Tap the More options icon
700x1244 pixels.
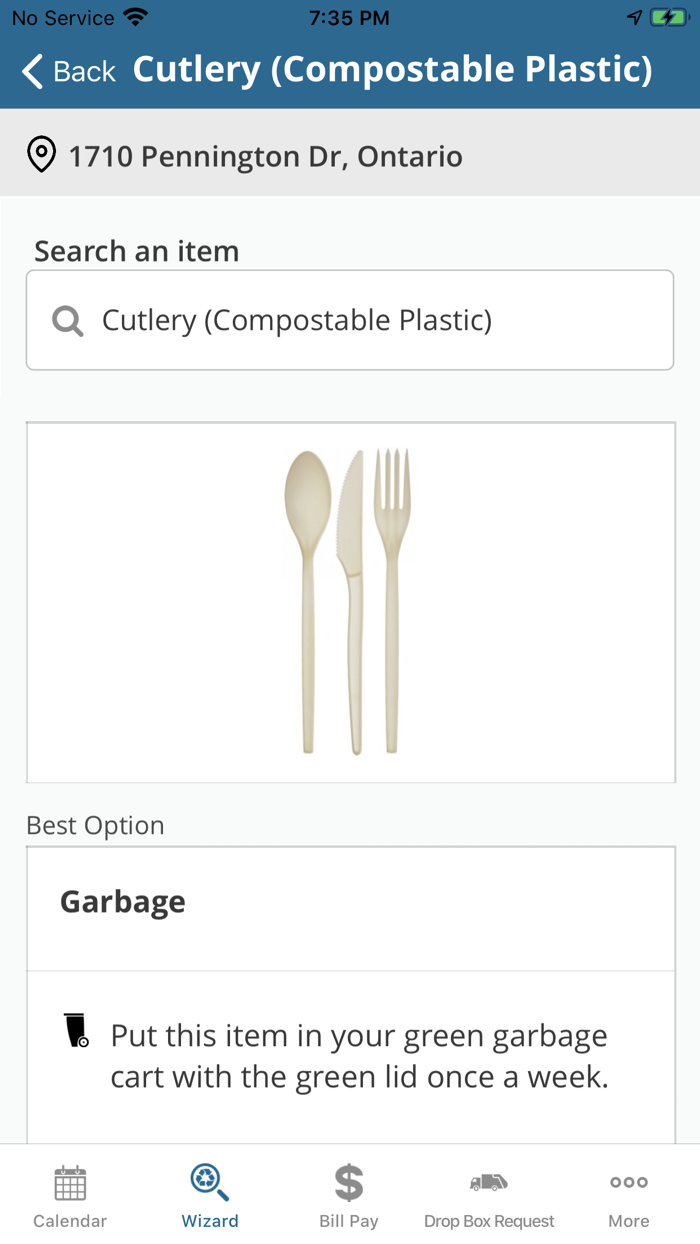click(x=628, y=1184)
